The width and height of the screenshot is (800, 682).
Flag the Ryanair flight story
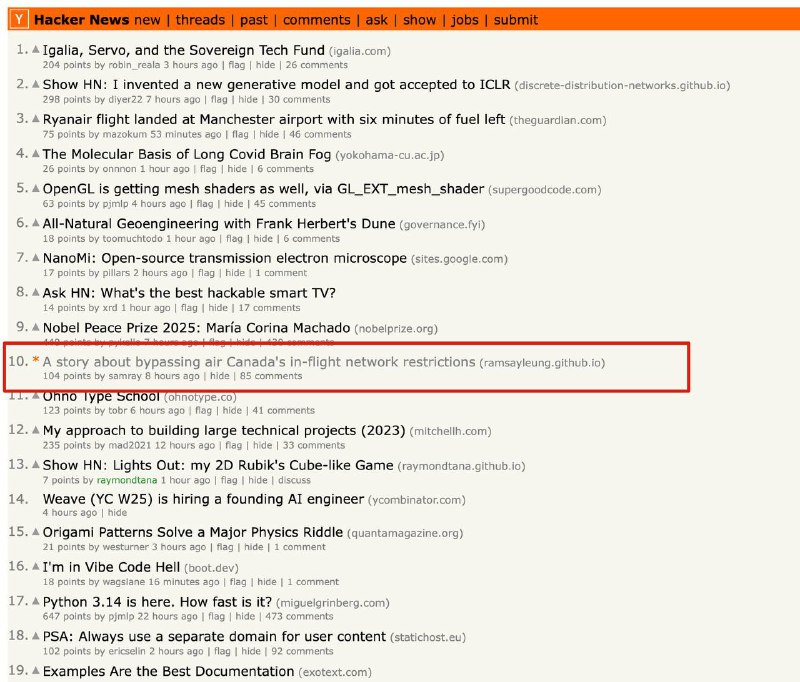[x=240, y=134]
